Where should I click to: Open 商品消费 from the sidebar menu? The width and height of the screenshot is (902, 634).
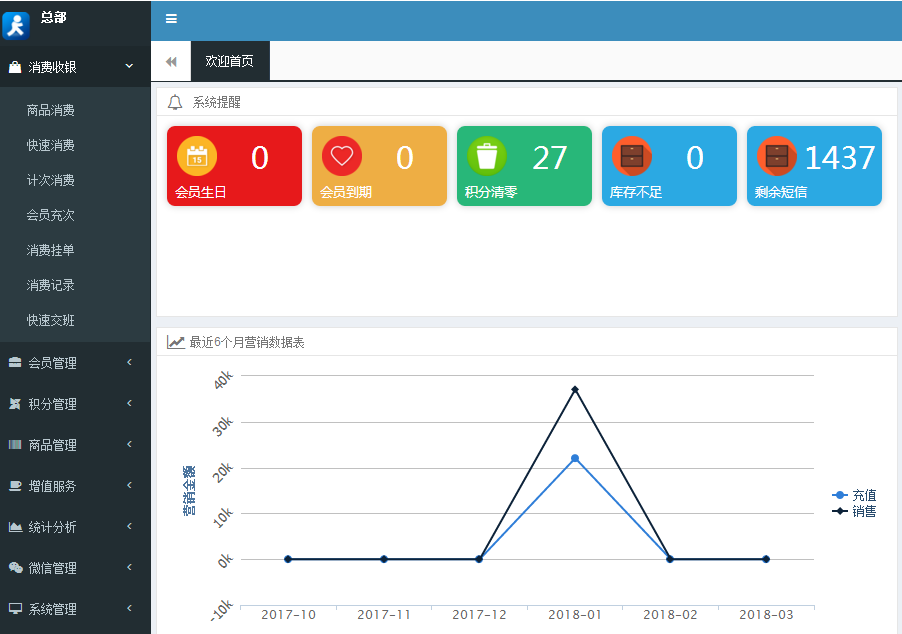click(51, 111)
